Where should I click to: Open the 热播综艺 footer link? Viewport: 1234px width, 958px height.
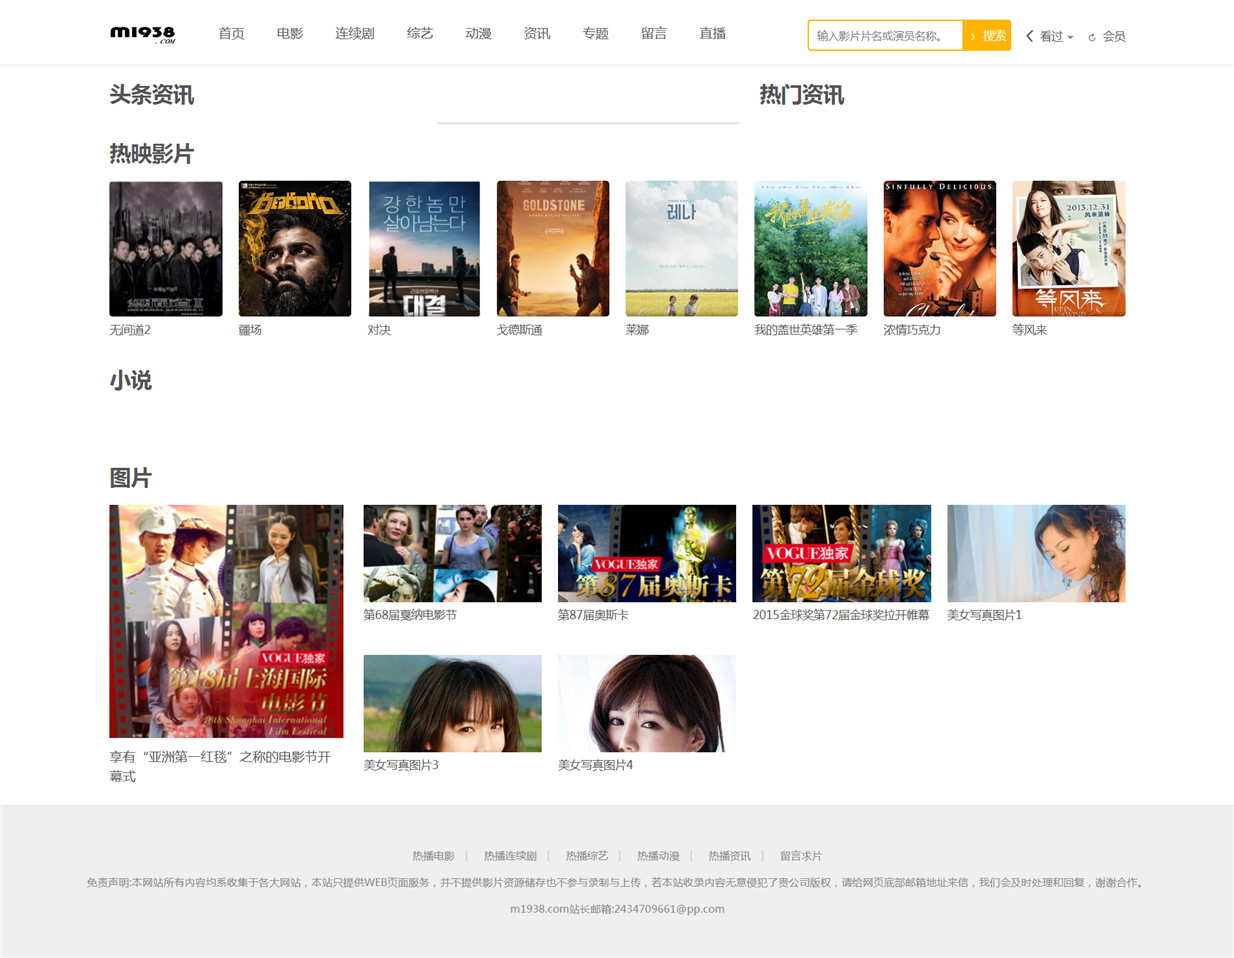click(587, 856)
